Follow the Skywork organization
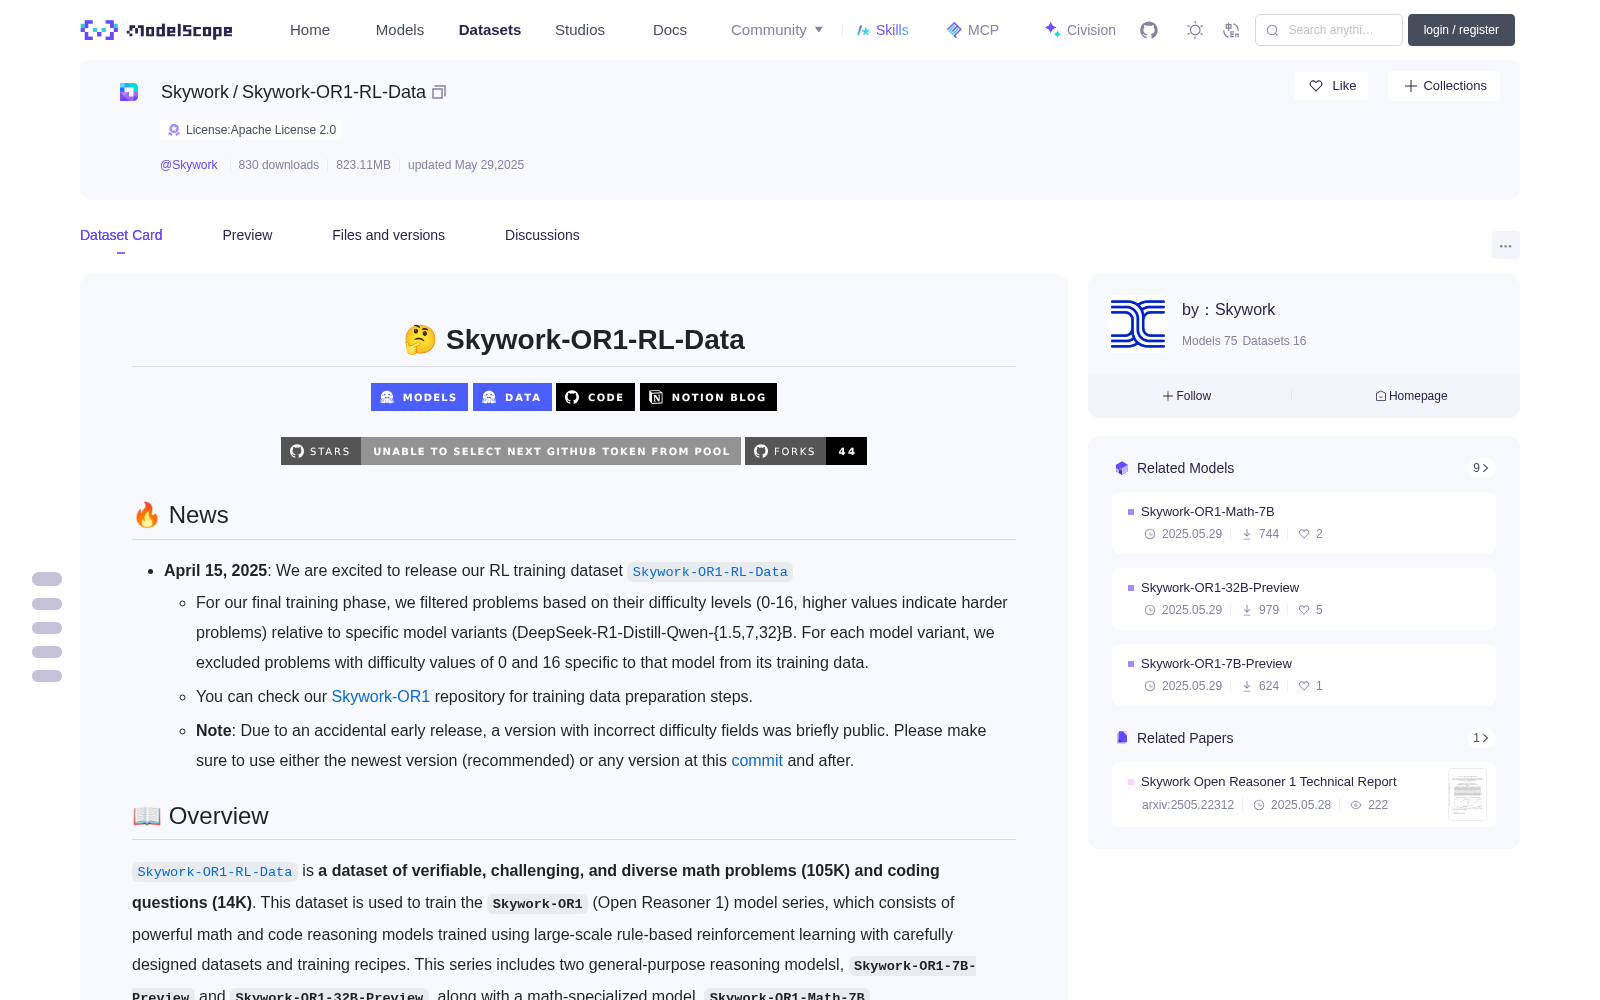This screenshot has width=1600, height=1000. 1187,396
